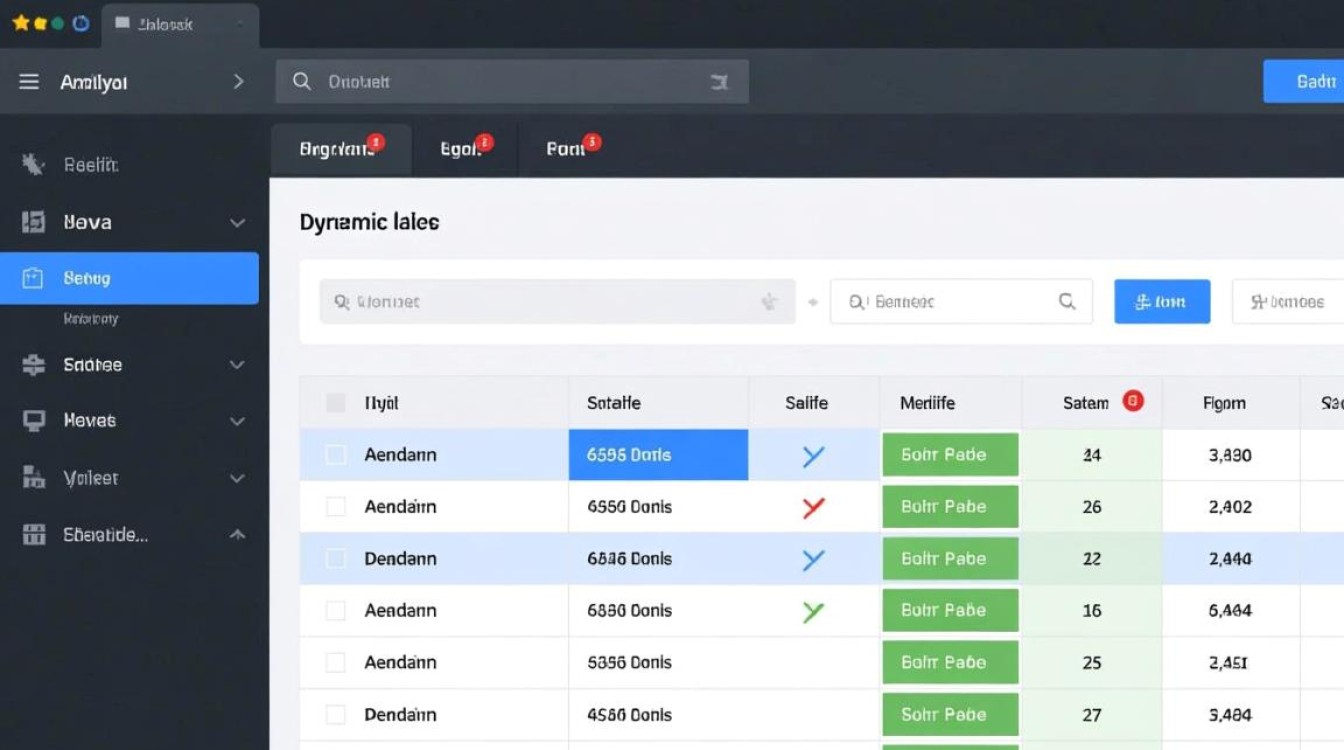Click the magnifier icon in the Bennesc search field
The image size is (1344, 750).
(x=1067, y=301)
